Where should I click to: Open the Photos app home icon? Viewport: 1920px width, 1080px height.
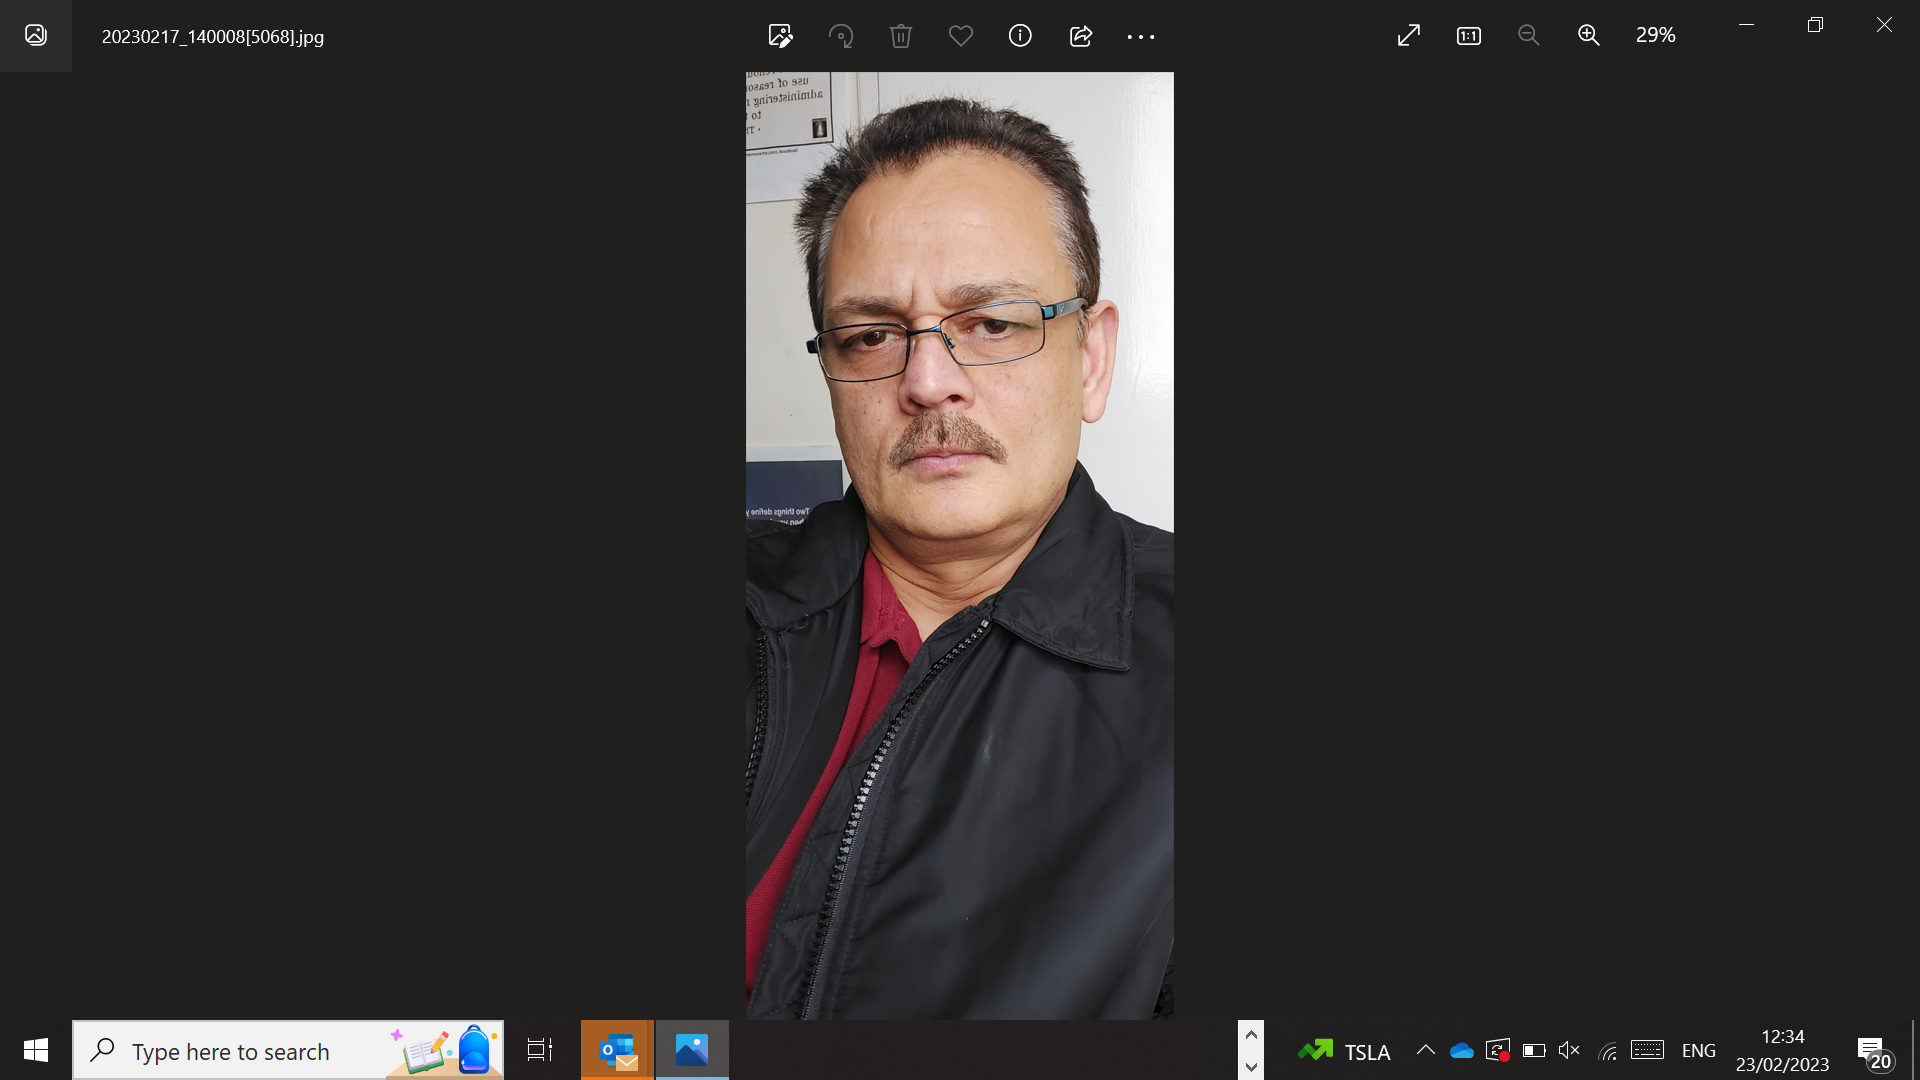36,36
